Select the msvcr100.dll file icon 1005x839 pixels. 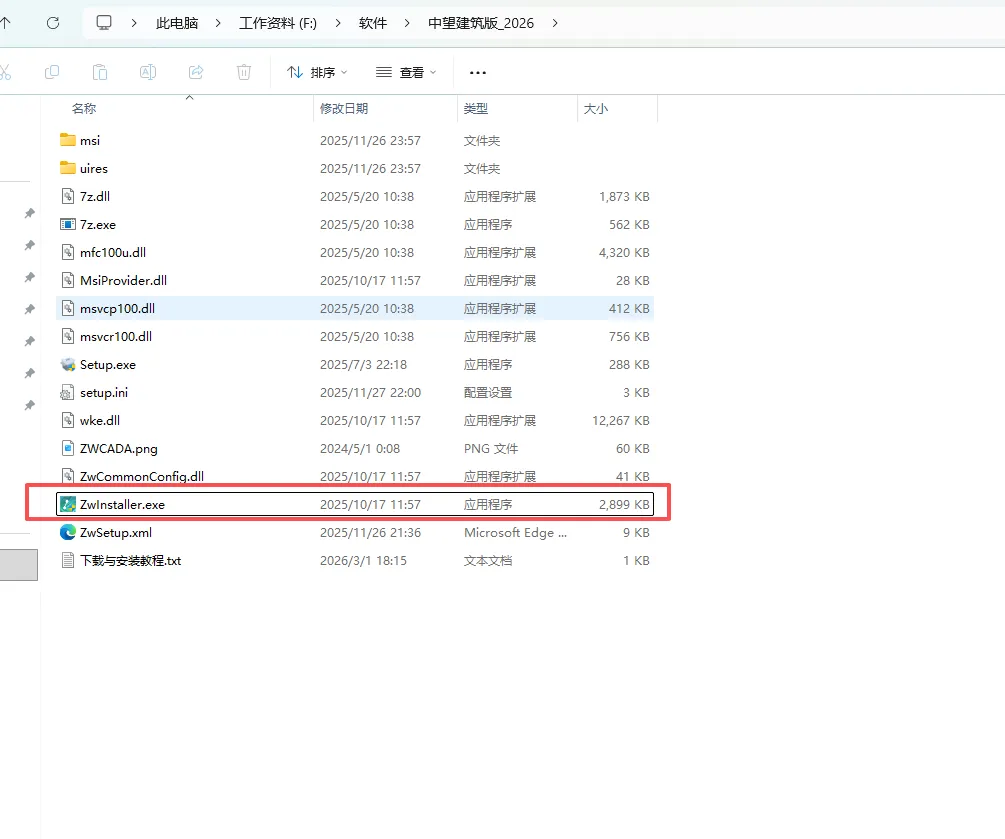pos(68,336)
